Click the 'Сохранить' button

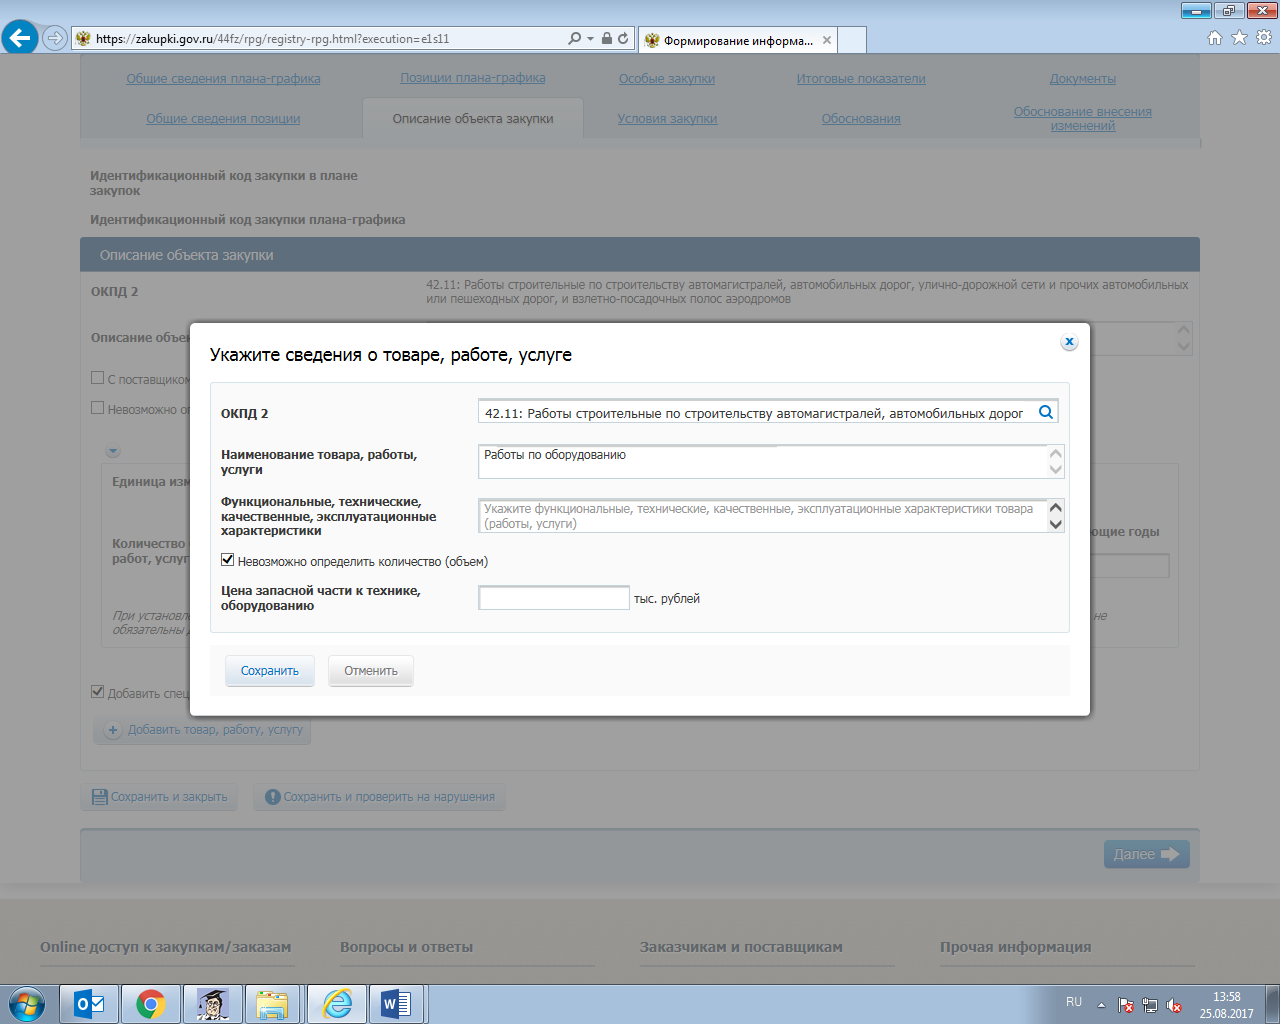270,671
